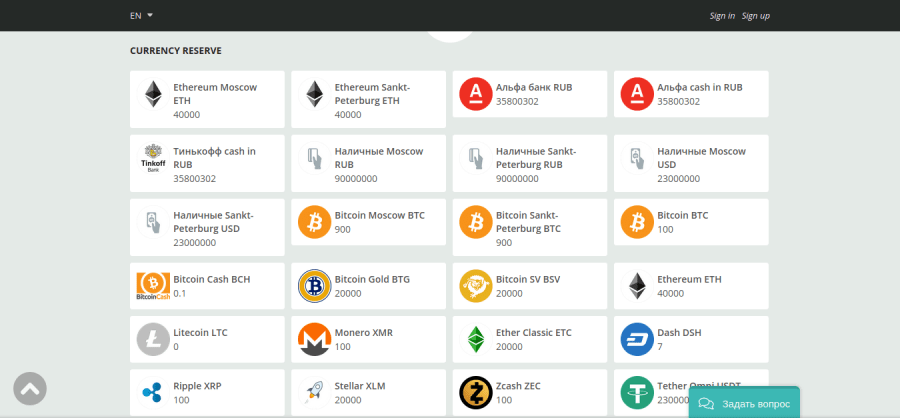This screenshot has height=418, width=900.
Task: Open the Sign up link
Action: (755, 16)
